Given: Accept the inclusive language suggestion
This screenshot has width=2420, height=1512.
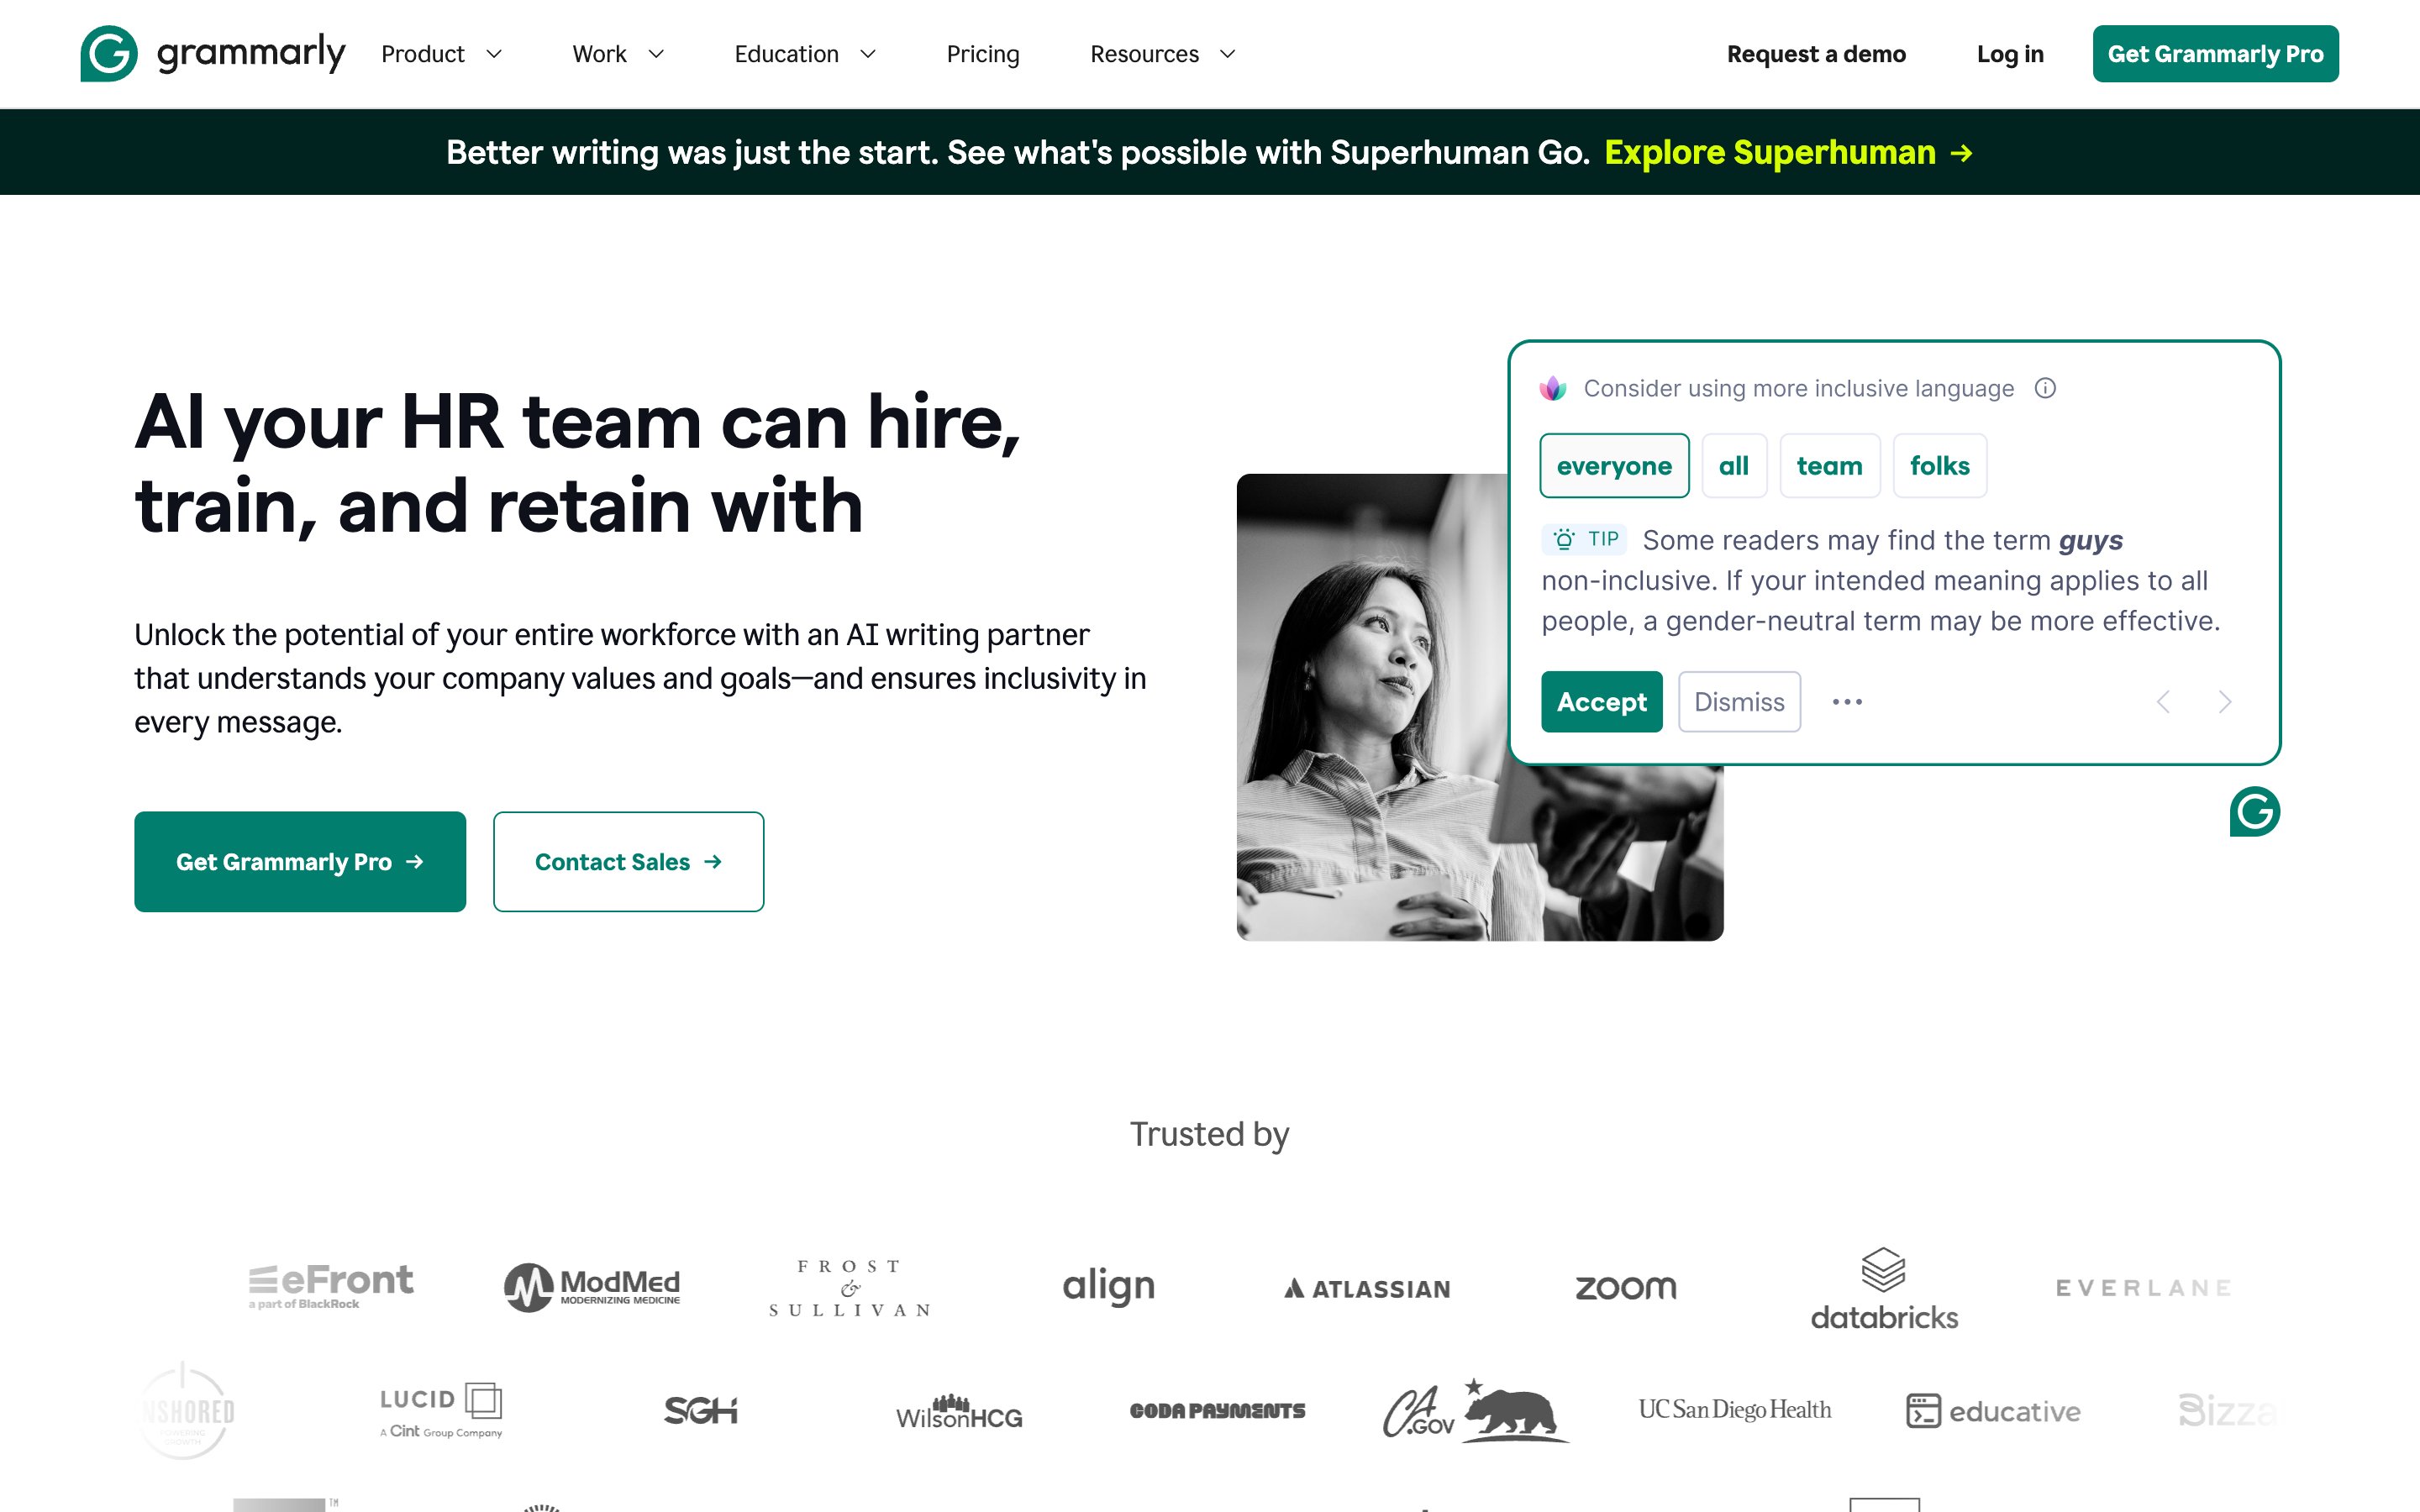Looking at the screenshot, I should 1602,702.
